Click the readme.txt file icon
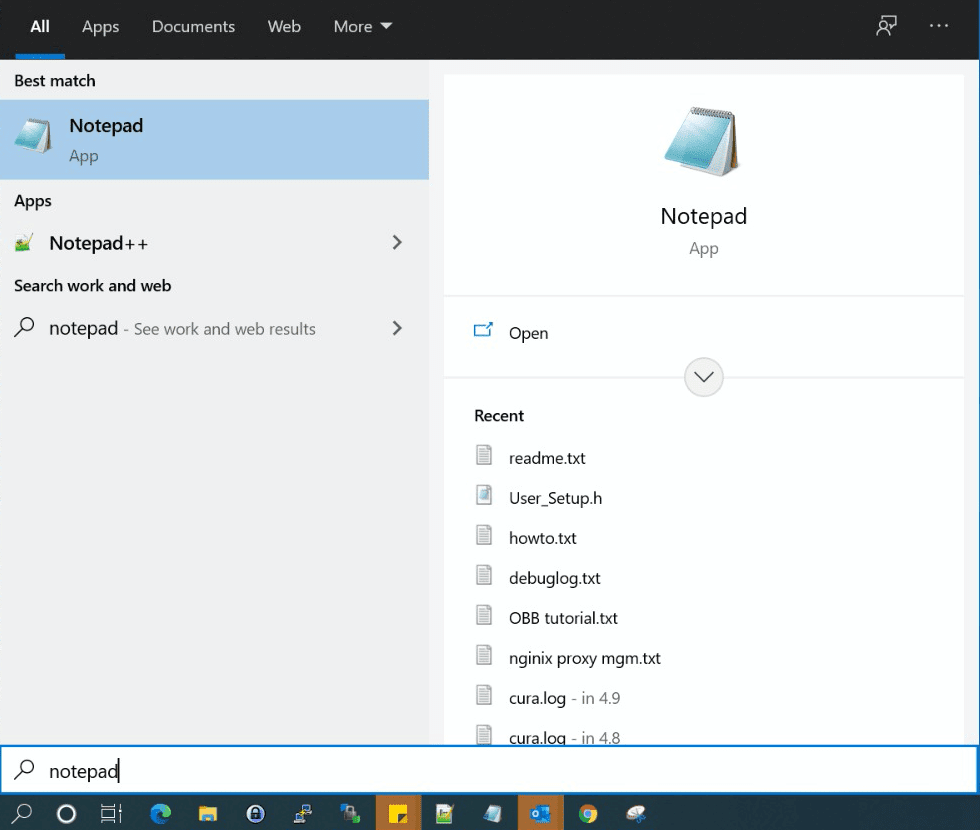Viewport: 980px width, 830px height. (483, 457)
